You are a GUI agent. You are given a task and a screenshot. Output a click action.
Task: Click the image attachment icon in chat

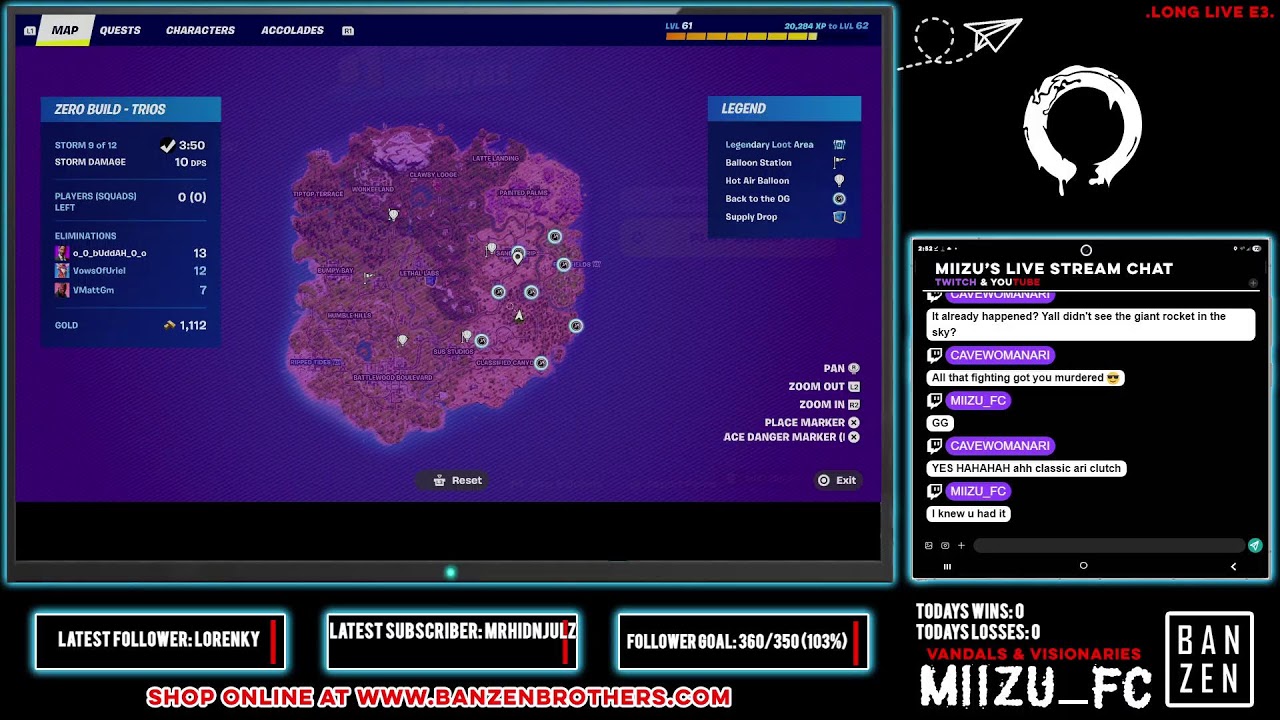(x=929, y=546)
